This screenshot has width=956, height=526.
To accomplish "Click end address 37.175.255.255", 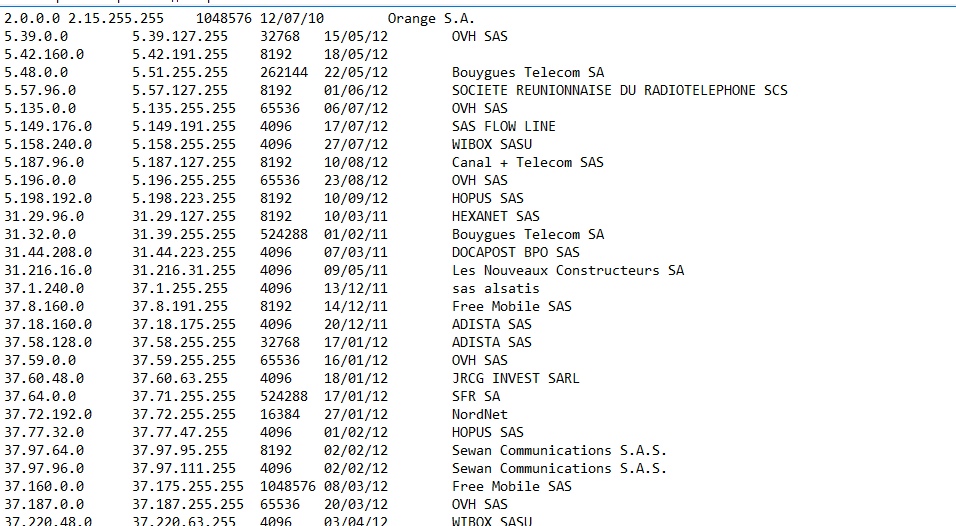I will (x=188, y=486).
